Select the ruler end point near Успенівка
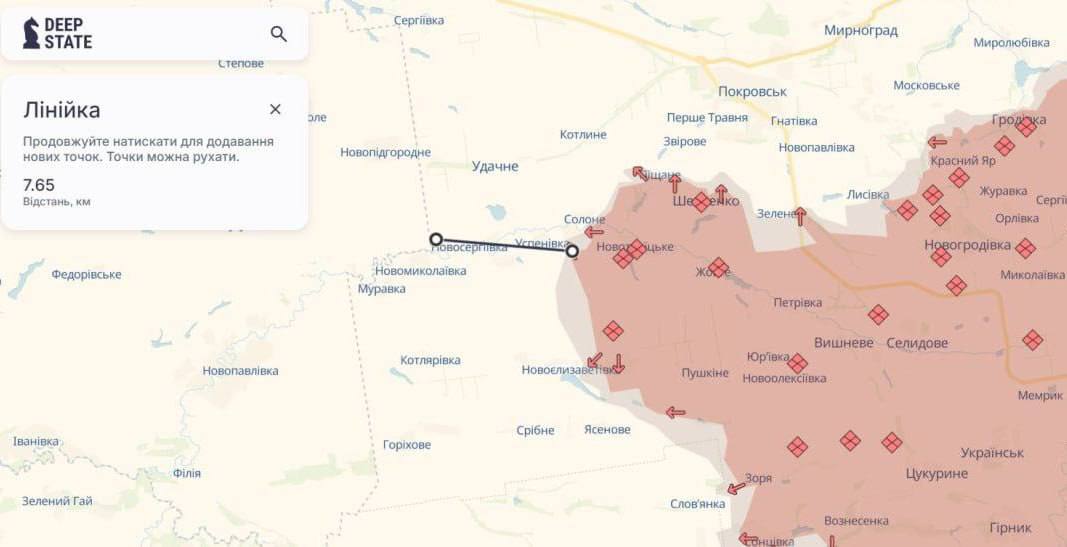The height and width of the screenshot is (547, 1067). pos(572,251)
